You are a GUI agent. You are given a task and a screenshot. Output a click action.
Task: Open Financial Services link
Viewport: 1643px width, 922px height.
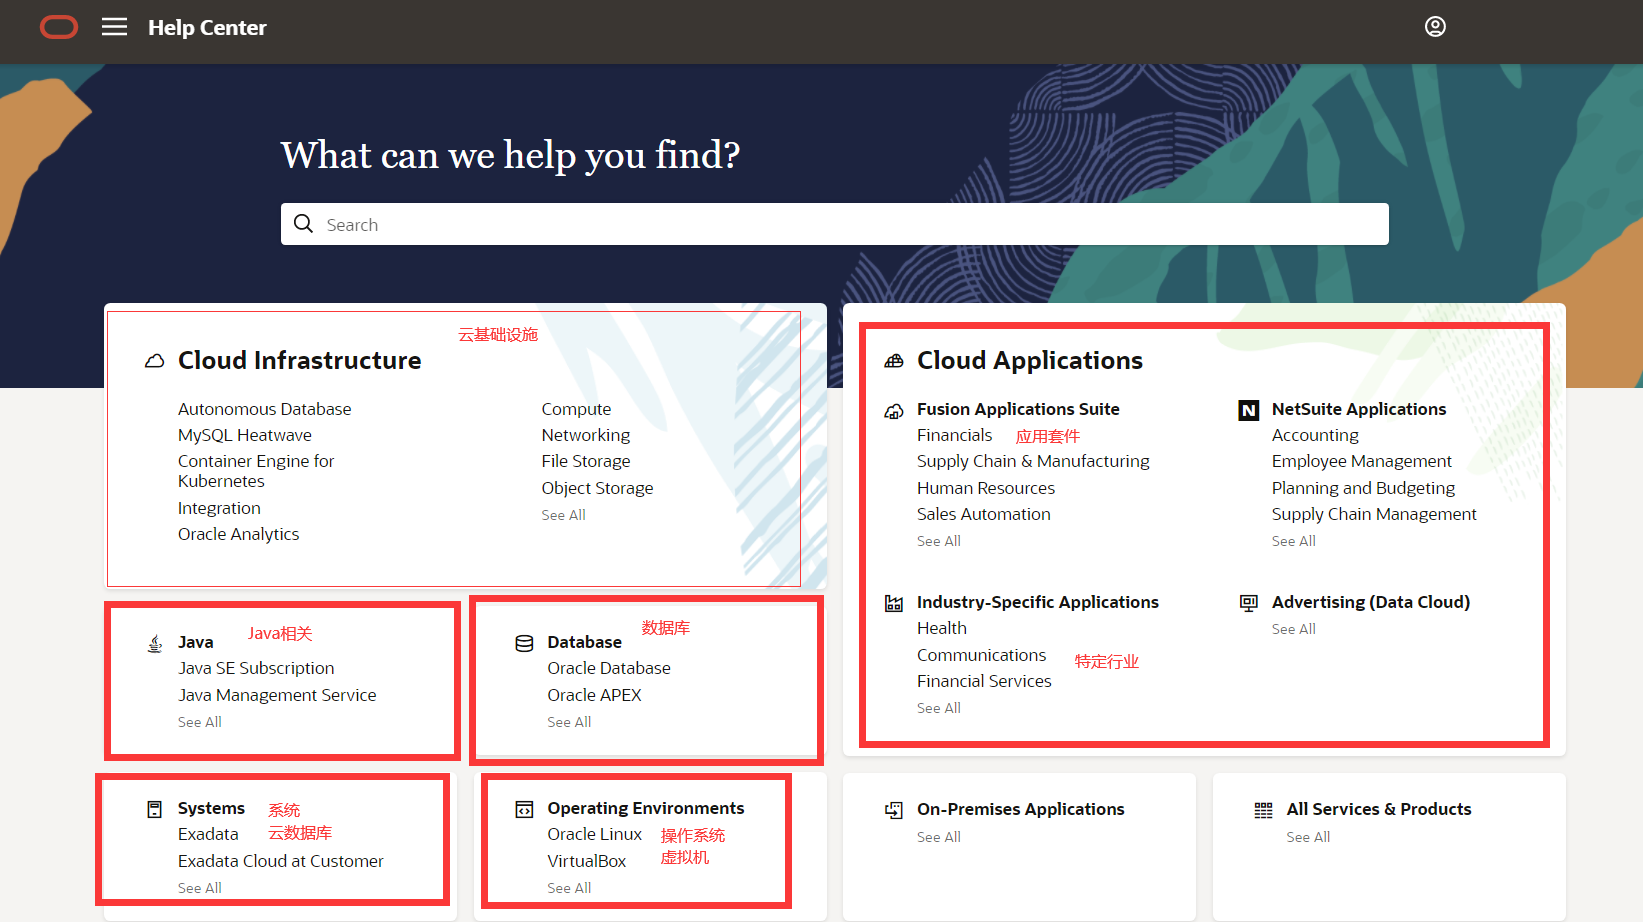(984, 681)
